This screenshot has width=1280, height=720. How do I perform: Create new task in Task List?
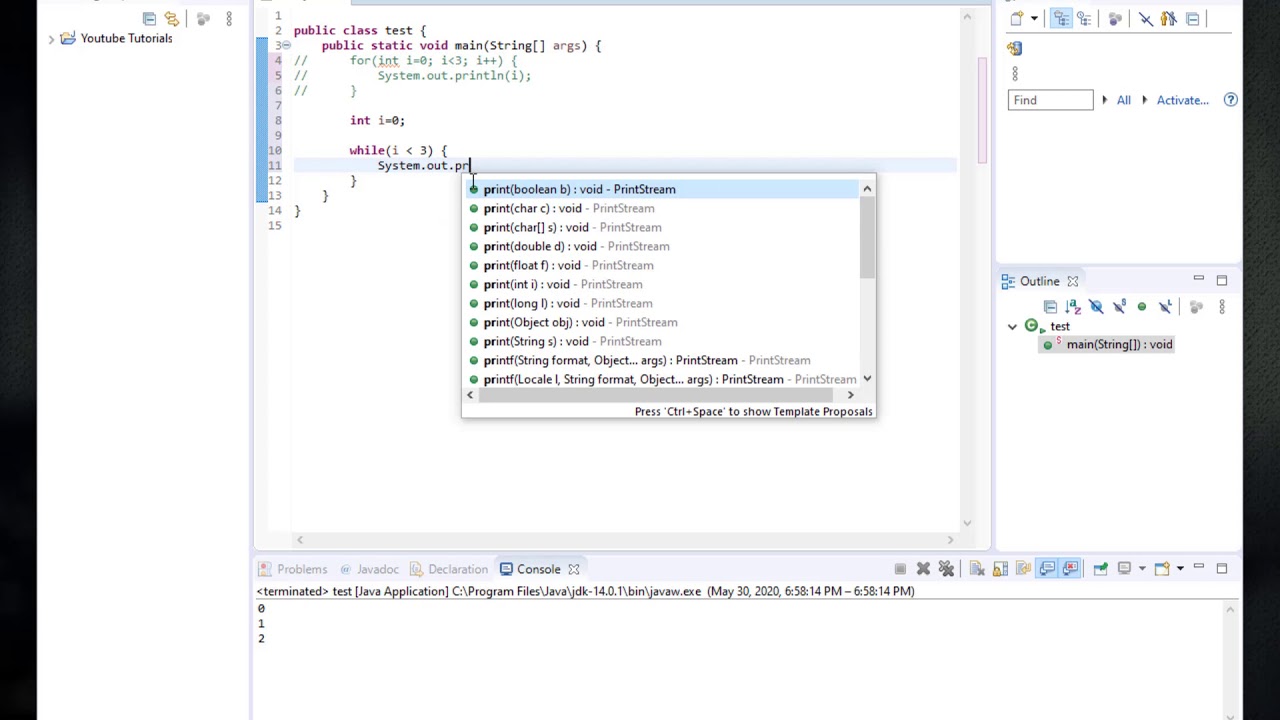[x=1017, y=18]
